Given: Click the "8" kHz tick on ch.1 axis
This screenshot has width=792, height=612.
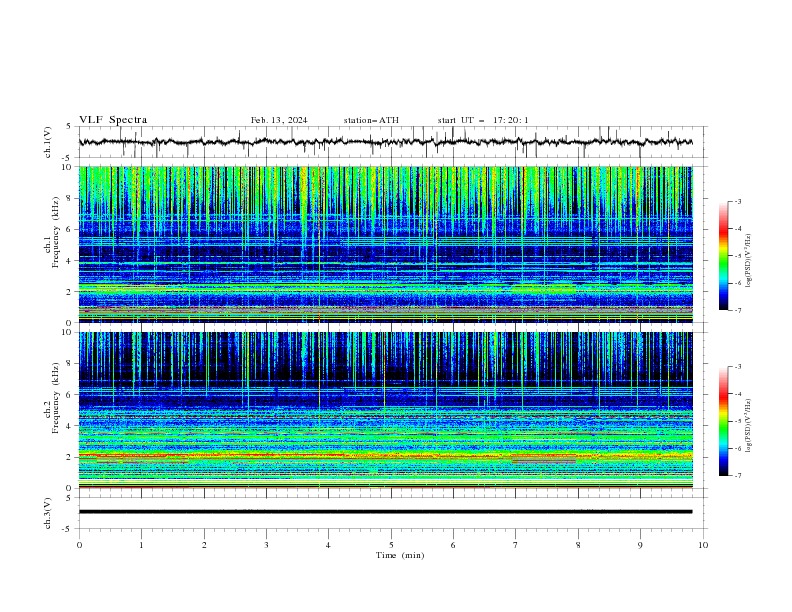Looking at the screenshot, I should 69,198.
